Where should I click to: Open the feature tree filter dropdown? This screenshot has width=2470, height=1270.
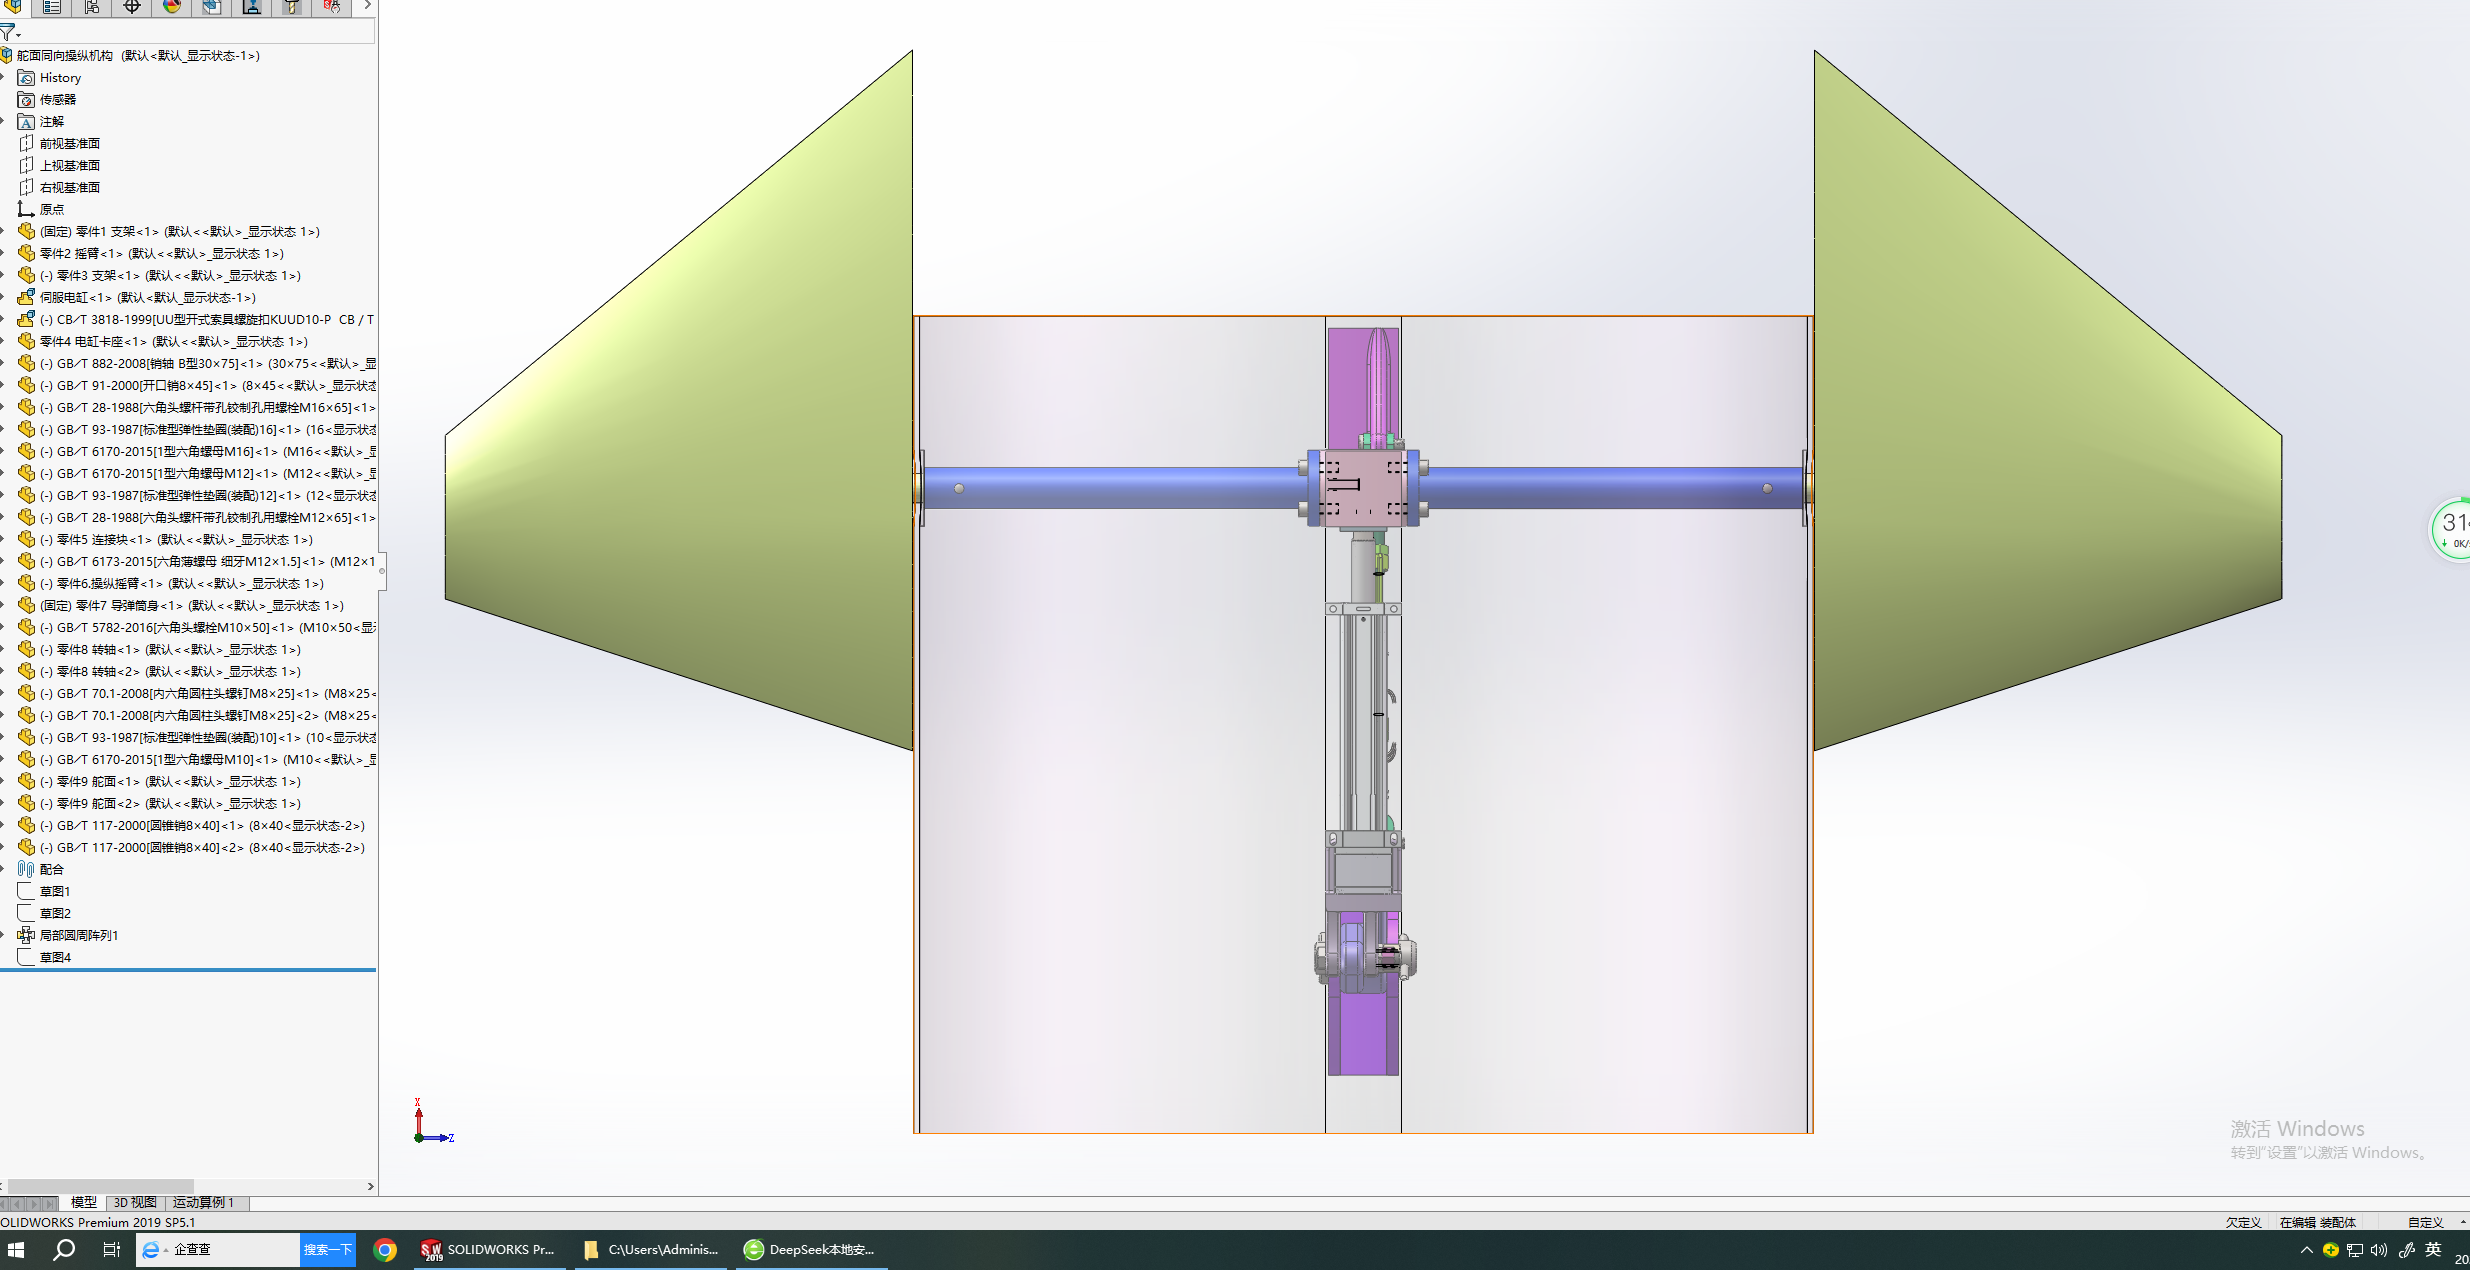[10, 32]
